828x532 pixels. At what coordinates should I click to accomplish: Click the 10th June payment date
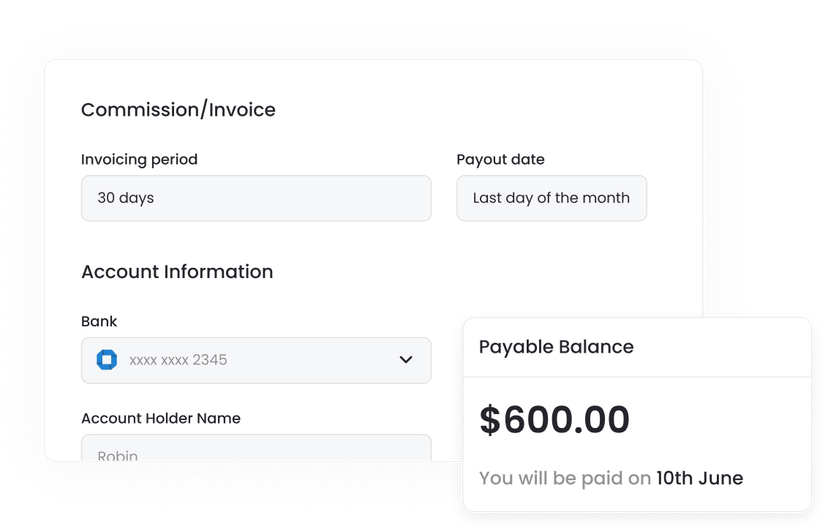(699, 478)
